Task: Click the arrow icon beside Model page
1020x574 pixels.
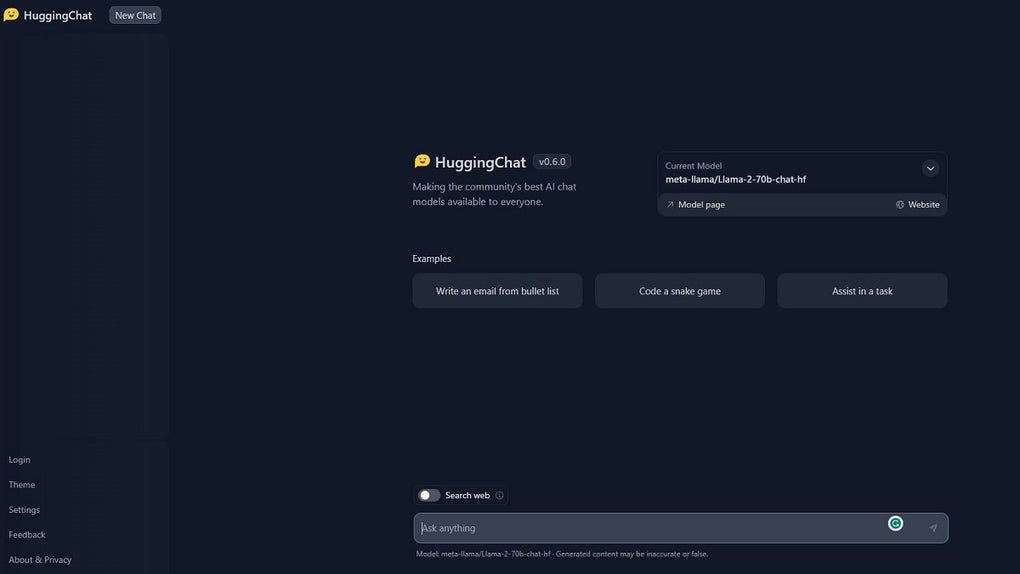Action: point(670,204)
